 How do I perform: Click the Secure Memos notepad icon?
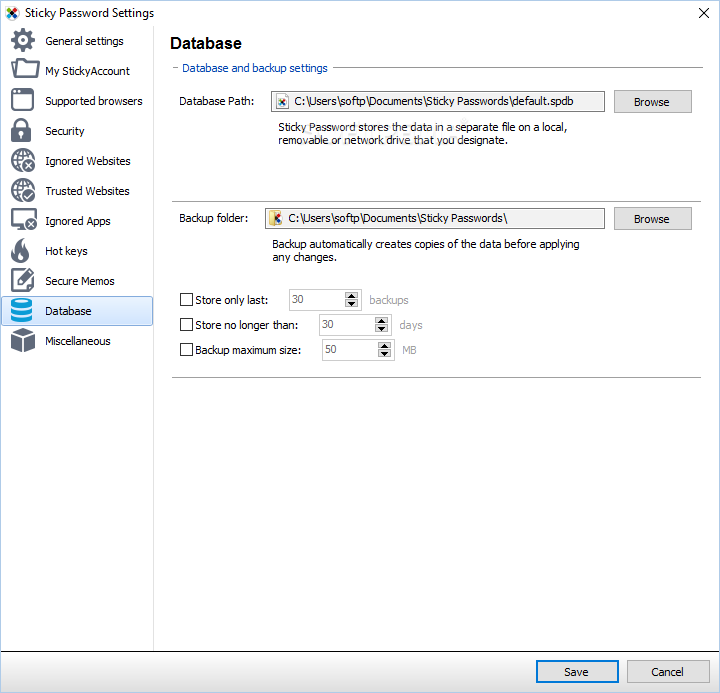pos(22,280)
